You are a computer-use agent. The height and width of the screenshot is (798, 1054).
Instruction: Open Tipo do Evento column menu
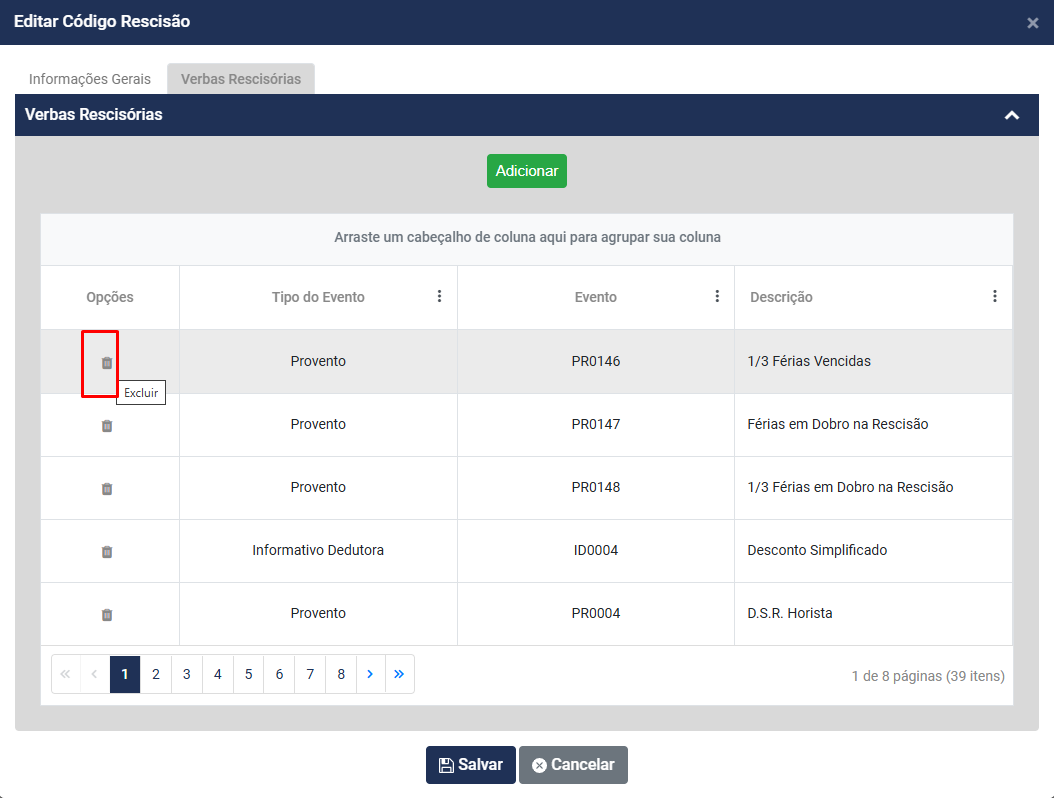point(439,296)
